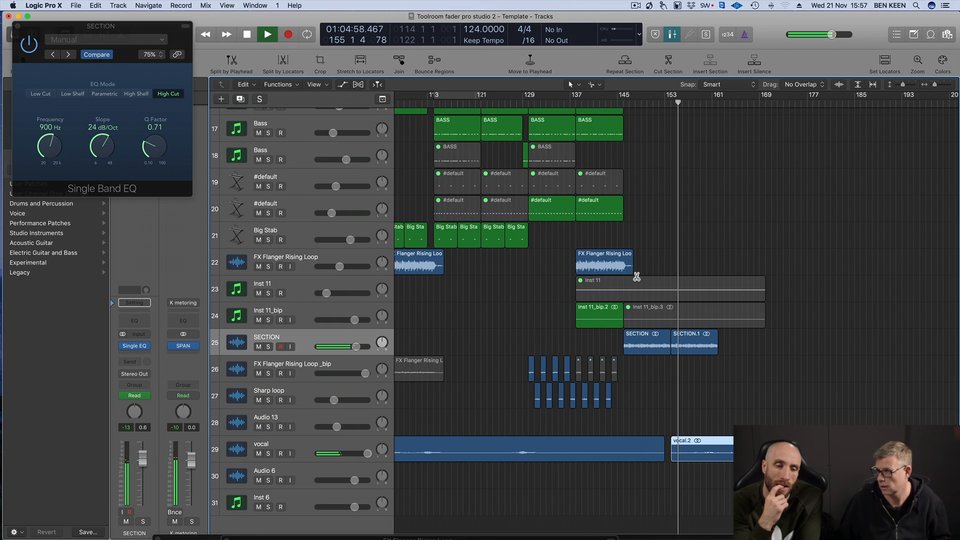Click the EQ plugin link icon

point(177,54)
